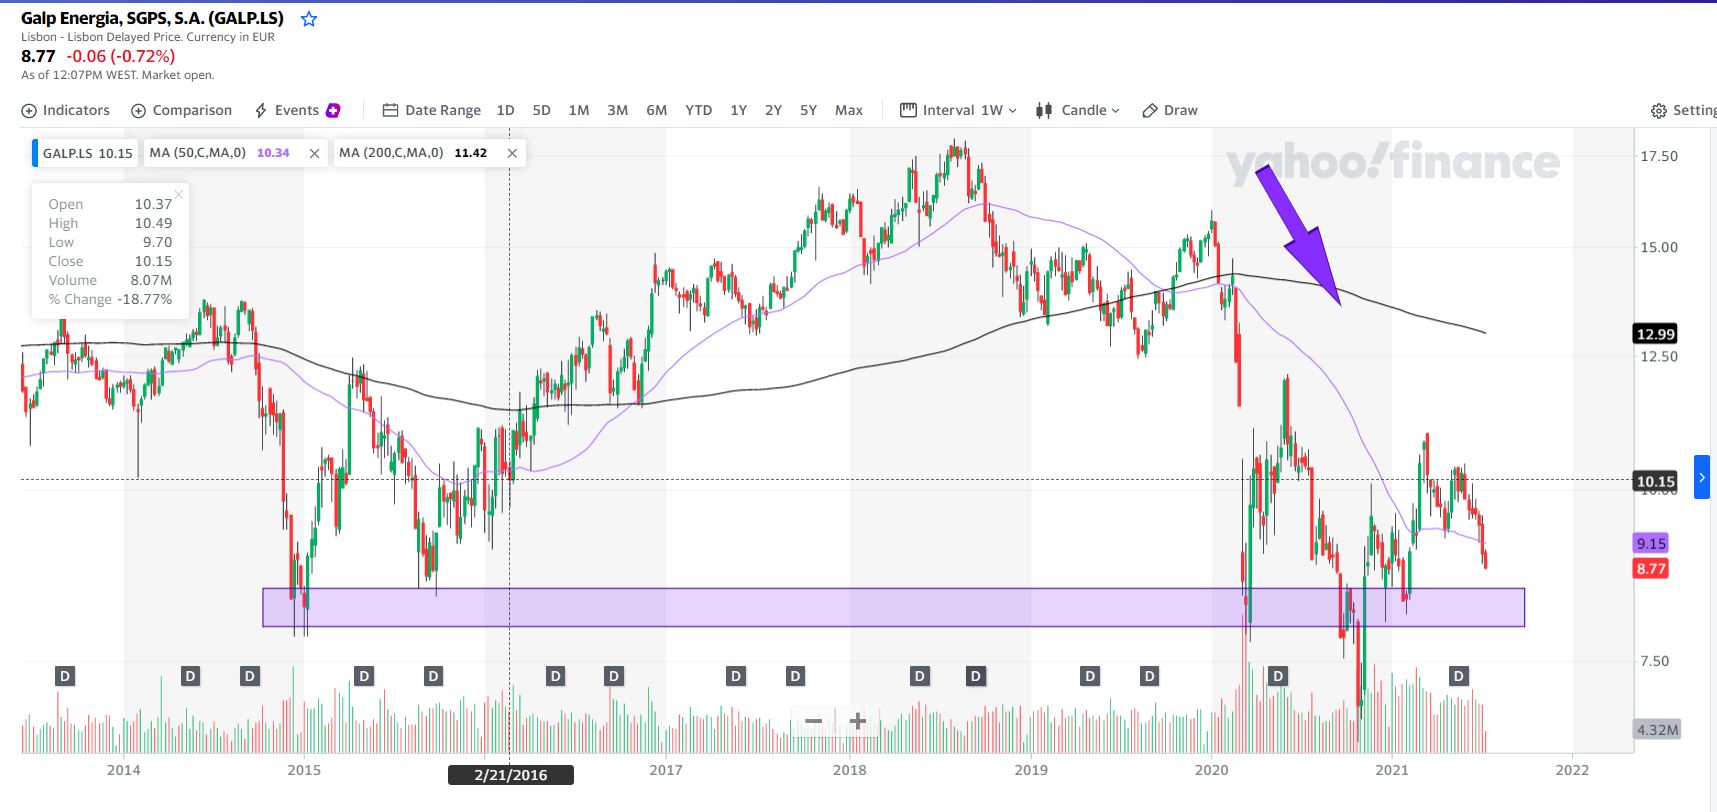Remove the MA 200 indicator
The width and height of the screenshot is (1717, 812).
tap(512, 153)
